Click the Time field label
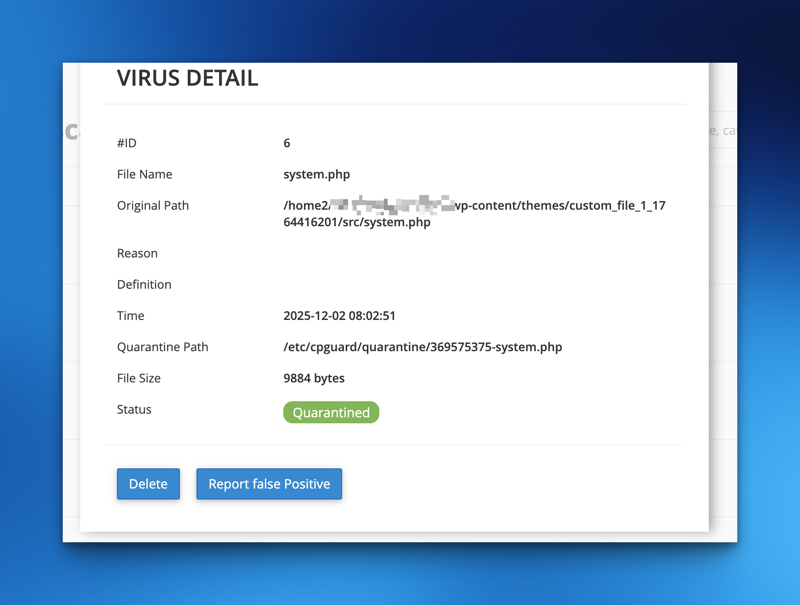The height and width of the screenshot is (605, 800). (x=130, y=316)
